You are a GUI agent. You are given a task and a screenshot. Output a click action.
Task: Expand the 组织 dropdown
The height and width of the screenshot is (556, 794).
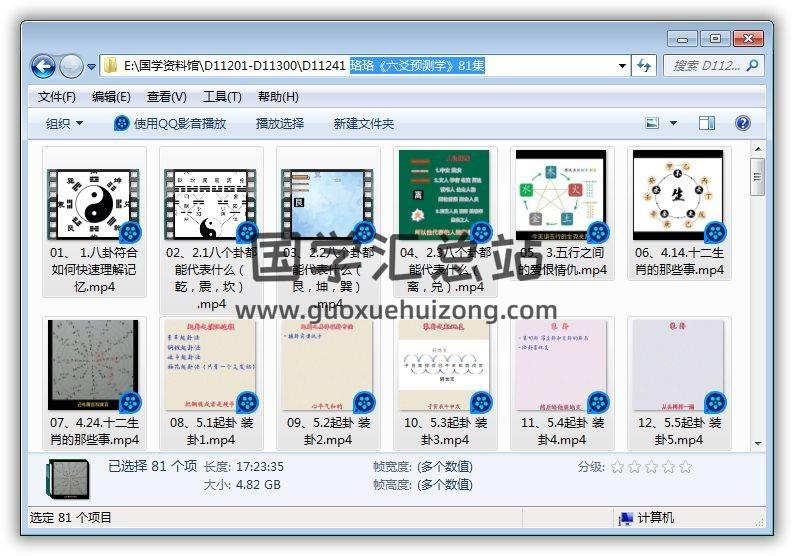pos(64,124)
